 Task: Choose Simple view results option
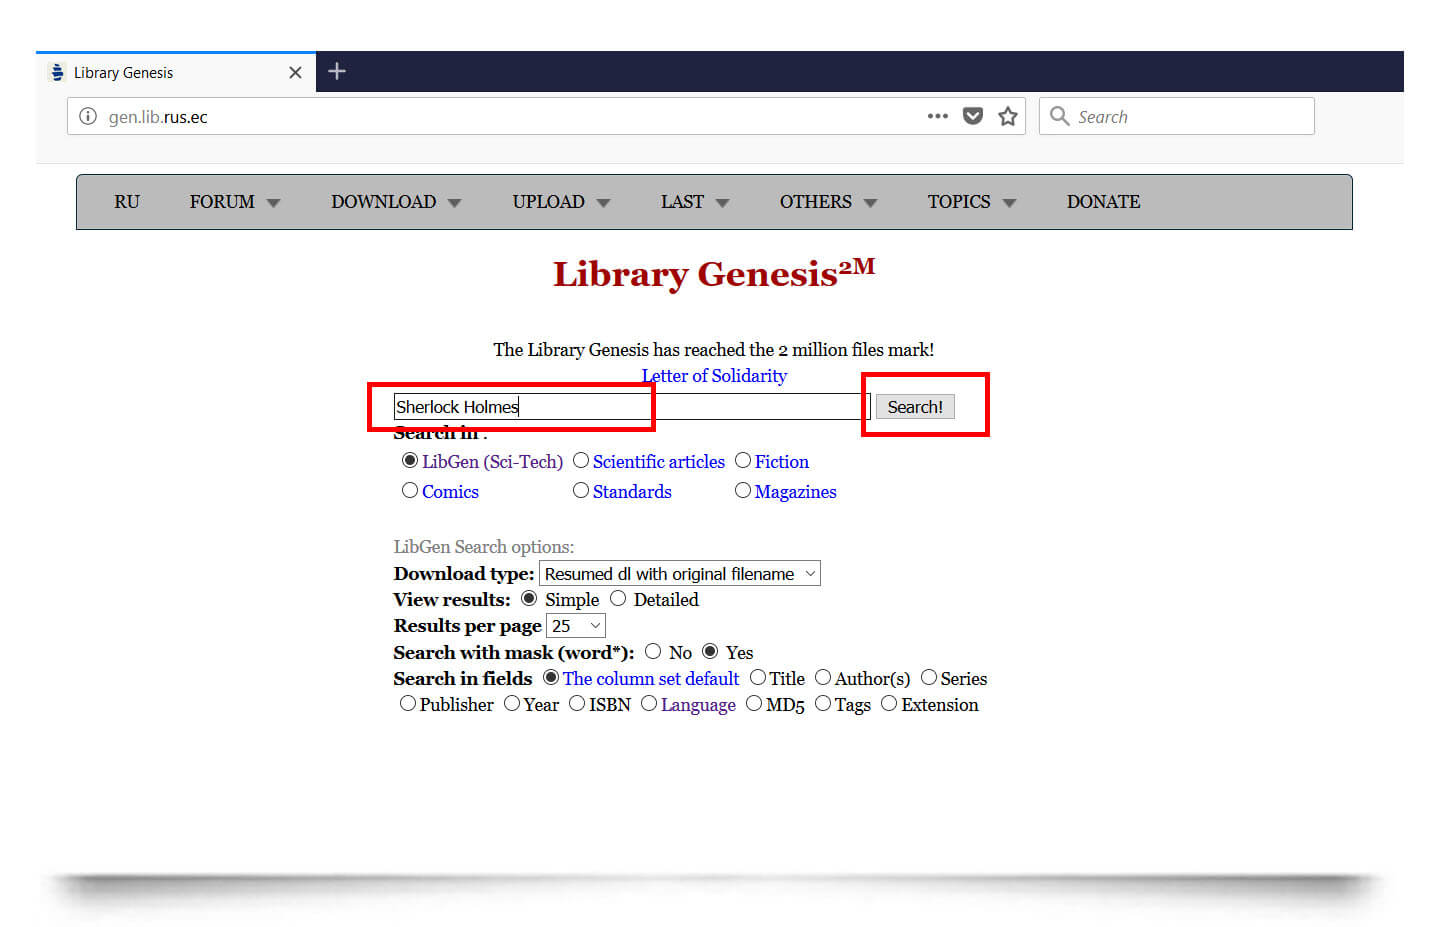(529, 599)
